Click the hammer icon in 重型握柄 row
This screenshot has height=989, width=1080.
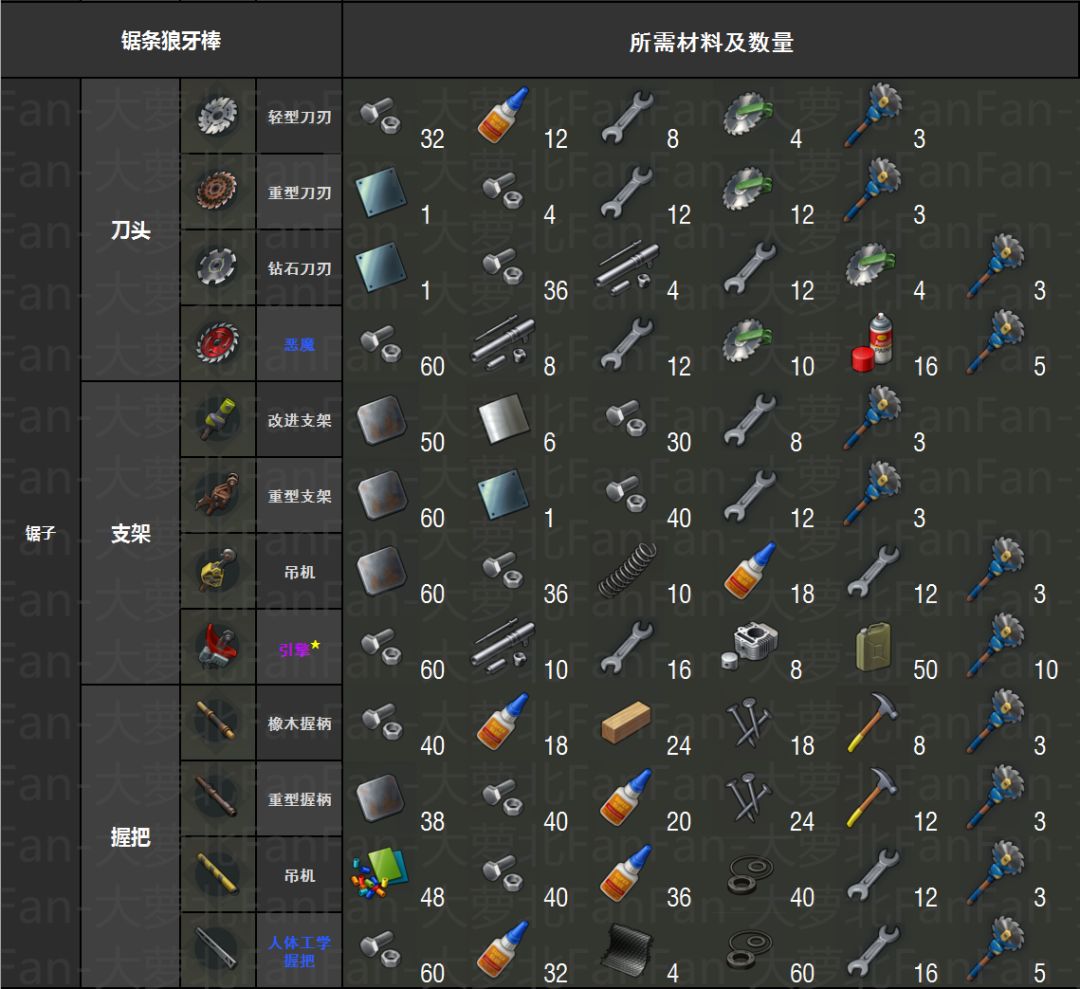point(872,798)
